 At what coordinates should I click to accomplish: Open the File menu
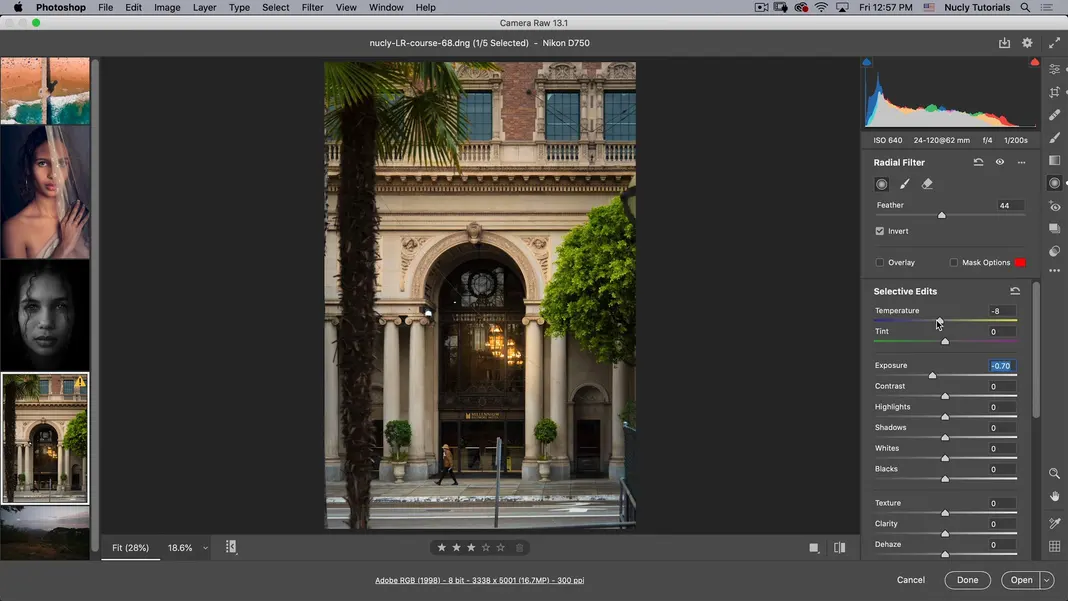click(106, 7)
